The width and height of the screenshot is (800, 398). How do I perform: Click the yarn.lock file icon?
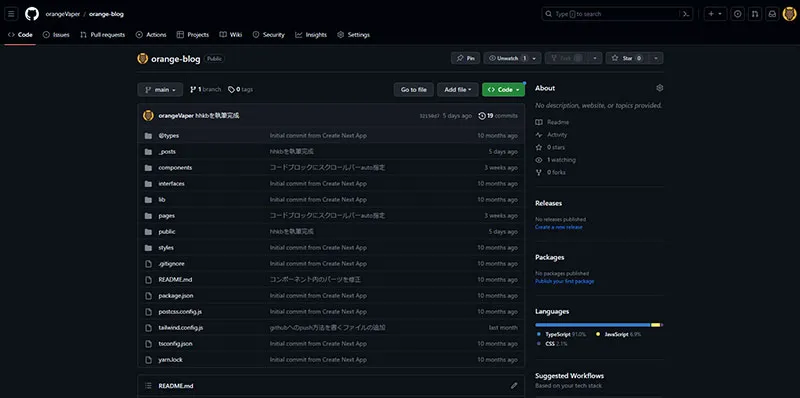click(148, 360)
